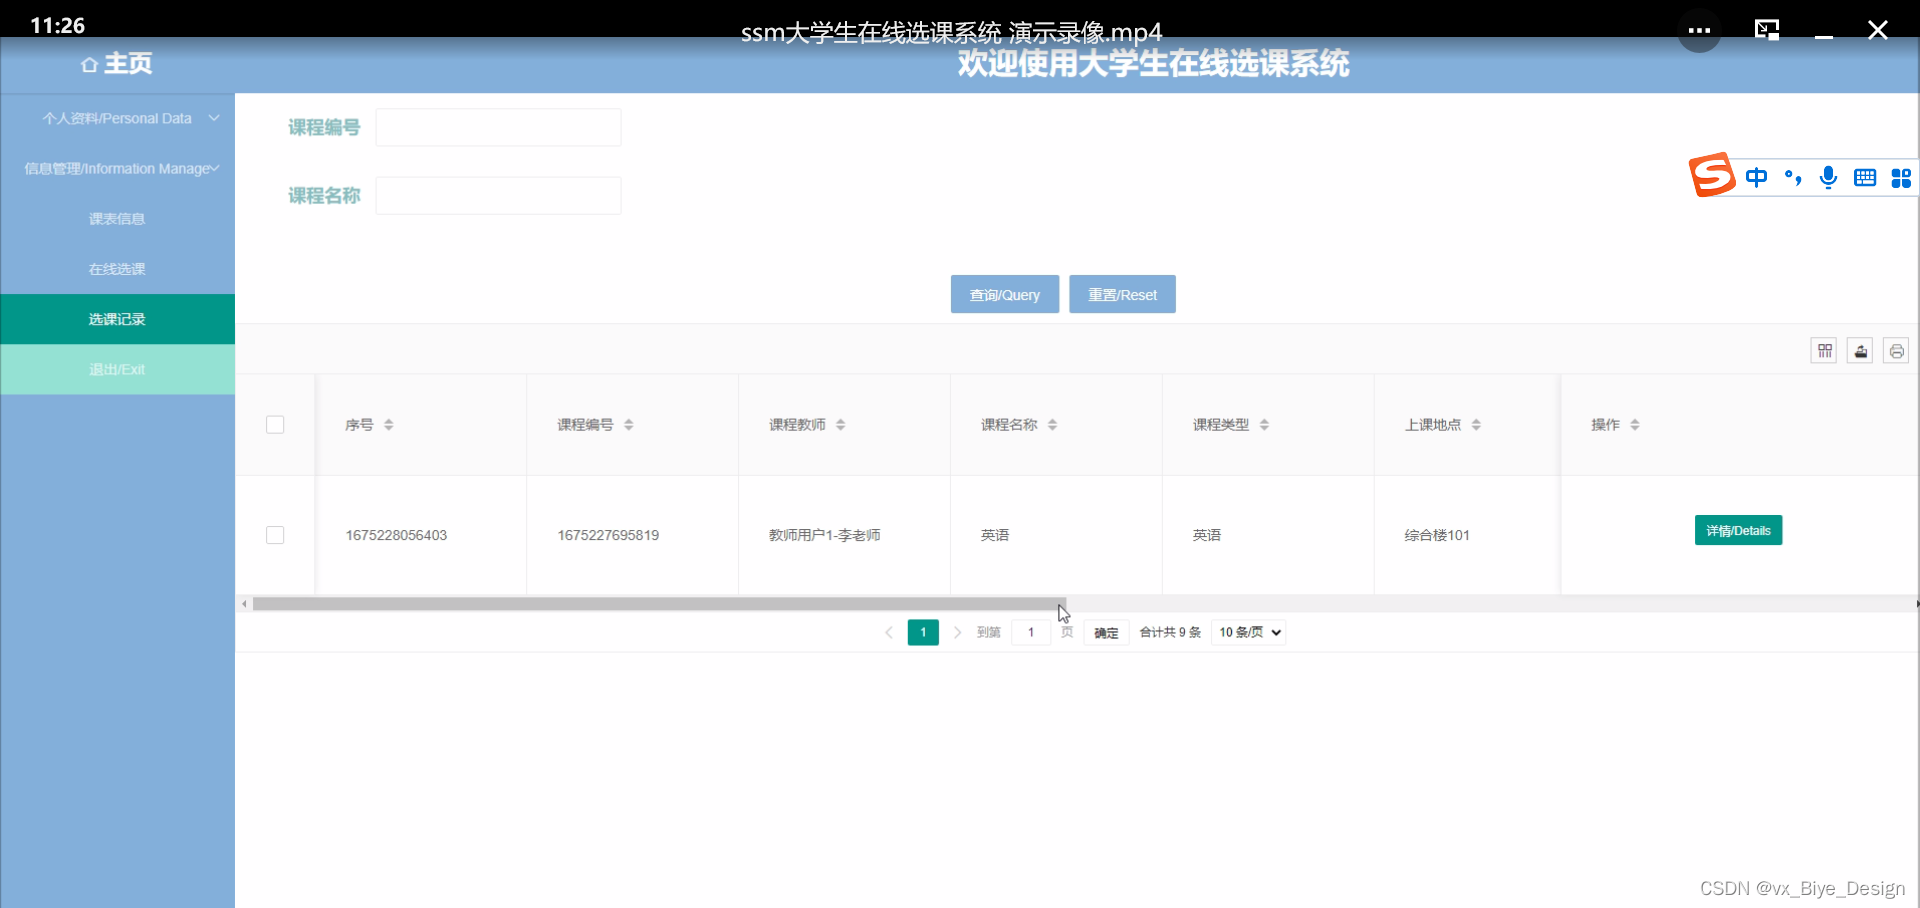Check the select-all header checkbox
The image size is (1920, 908).
(x=275, y=425)
